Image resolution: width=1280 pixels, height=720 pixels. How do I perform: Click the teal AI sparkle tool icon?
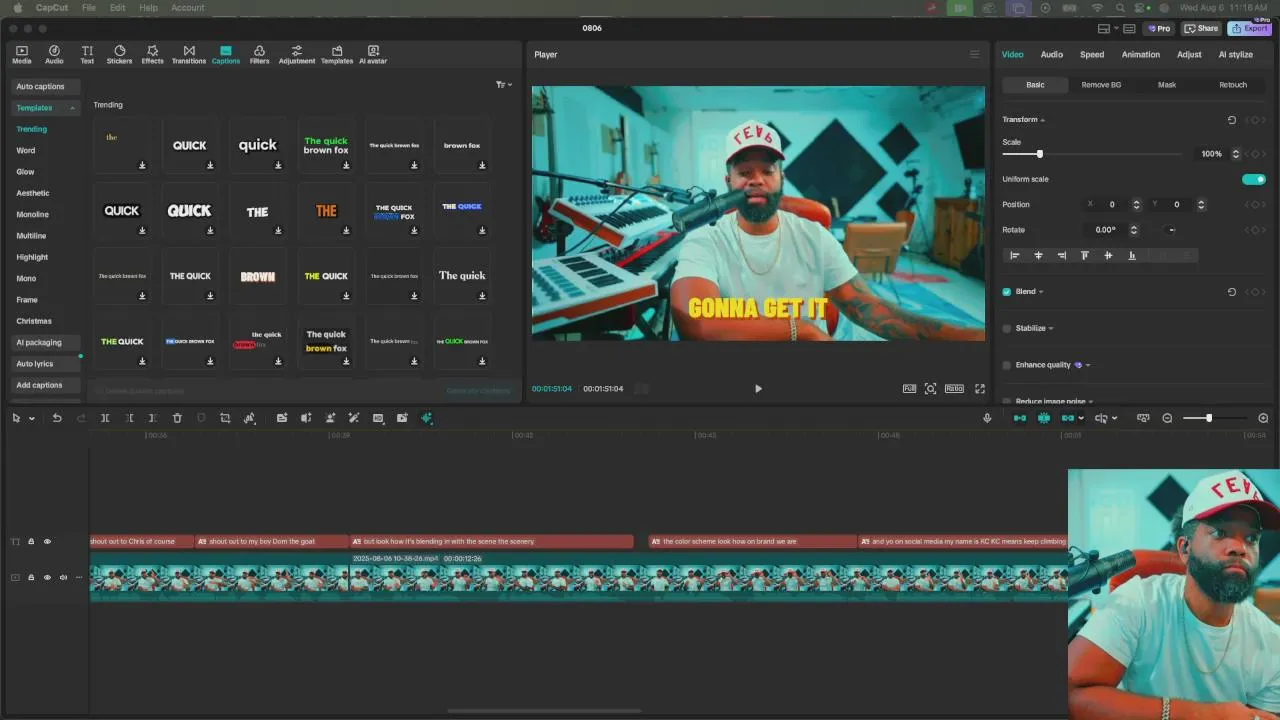(427, 418)
